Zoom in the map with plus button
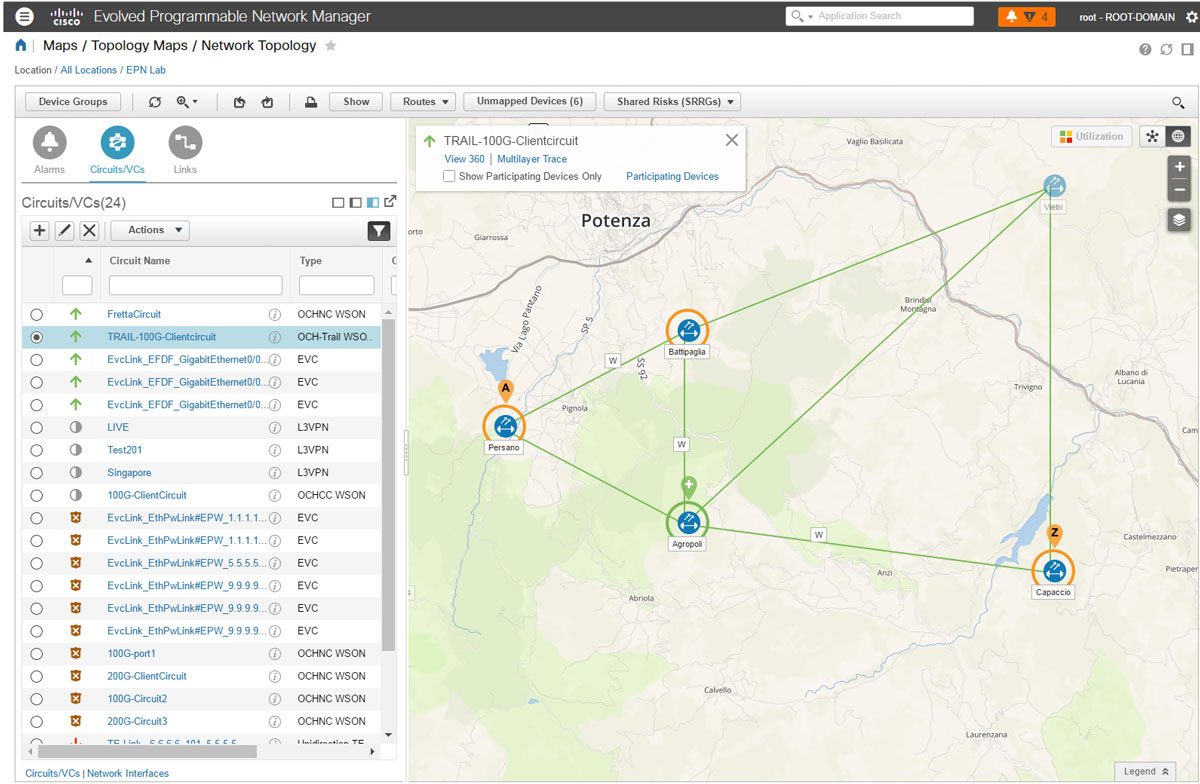This screenshot has height=784, width=1200. (1179, 167)
